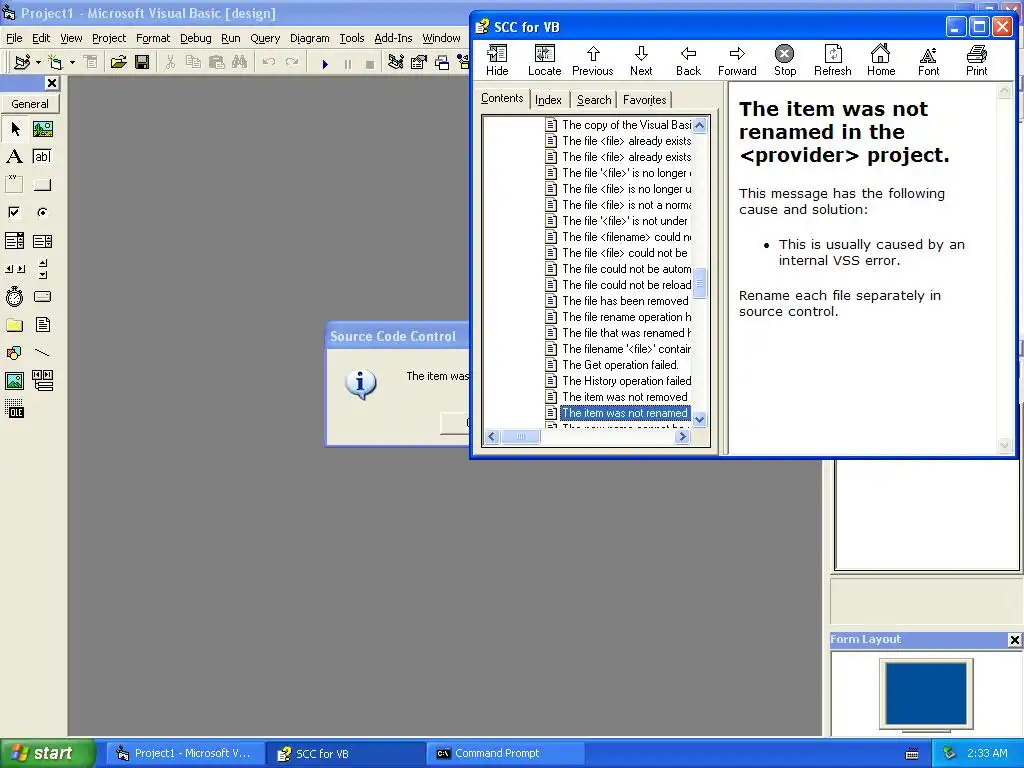Click contents list scroll-right arrow
1024x768 pixels.
tap(682, 436)
